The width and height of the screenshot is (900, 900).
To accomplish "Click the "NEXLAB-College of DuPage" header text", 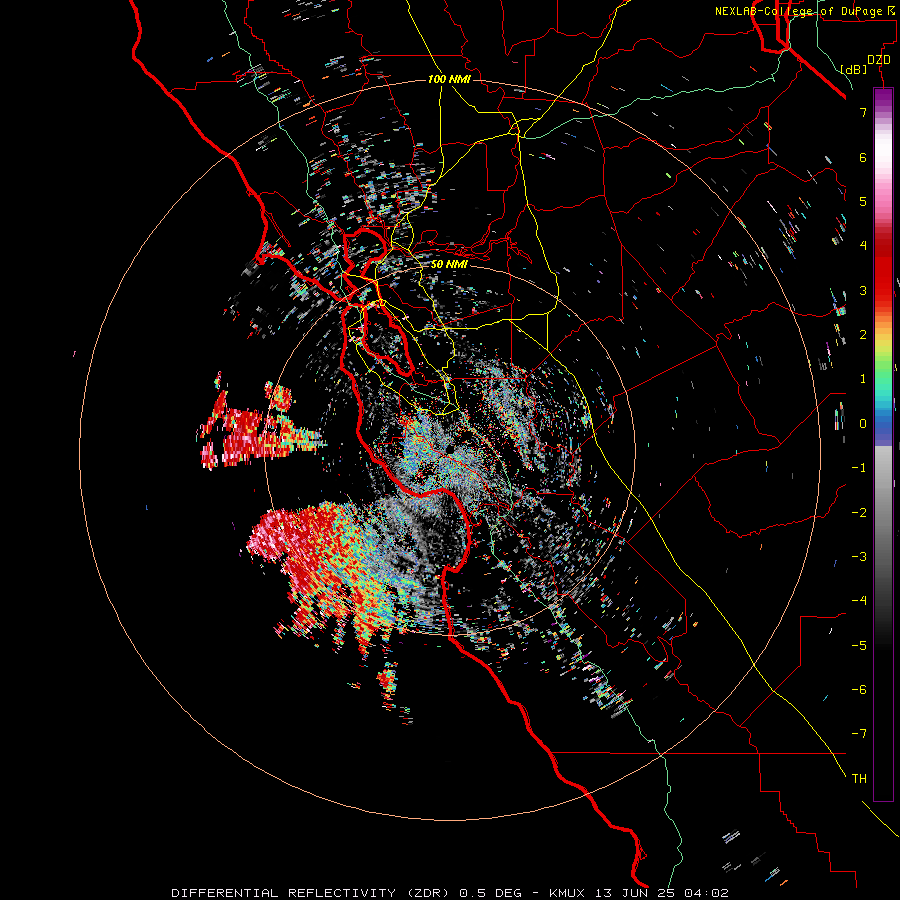I will (x=801, y=11).
